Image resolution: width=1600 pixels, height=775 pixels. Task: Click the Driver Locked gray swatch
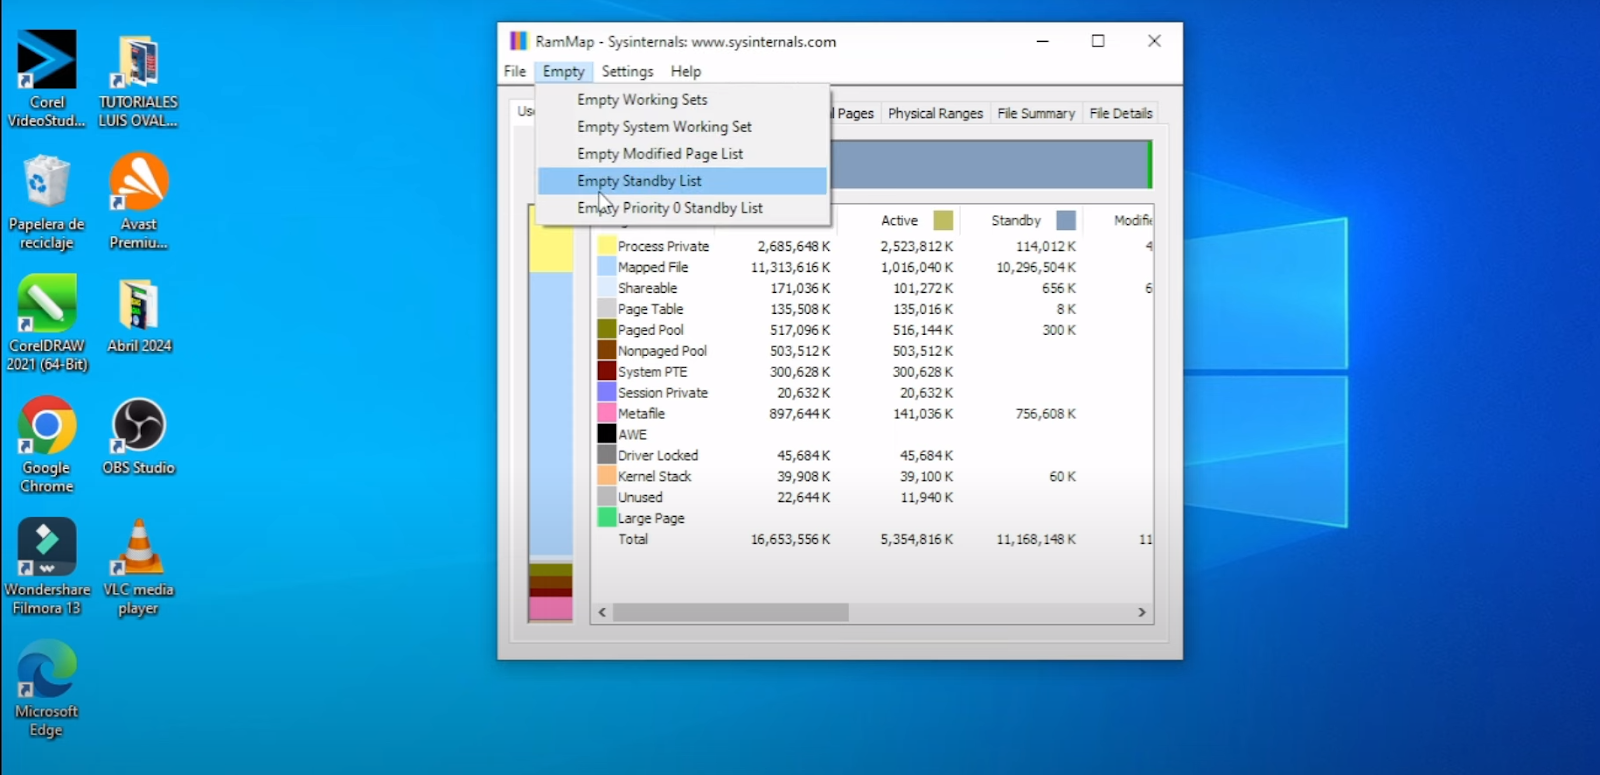pos(606,455)
